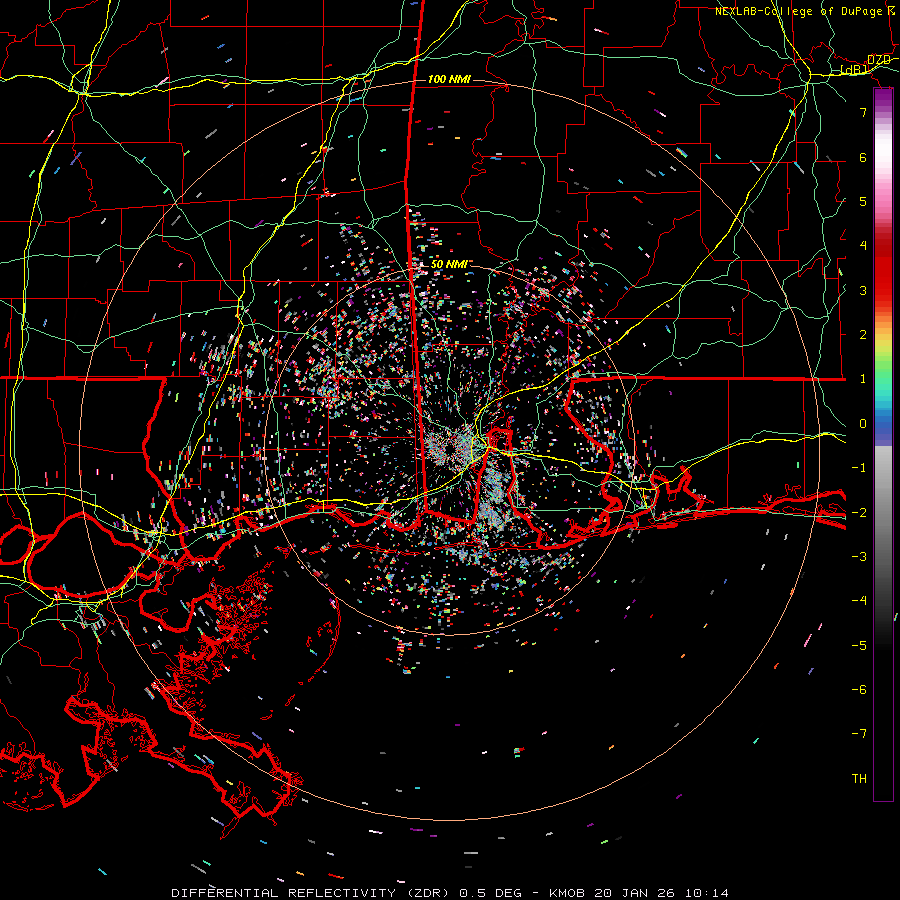
Task: Click the 4 label on the color scale
Action: [x=863, y=246]
